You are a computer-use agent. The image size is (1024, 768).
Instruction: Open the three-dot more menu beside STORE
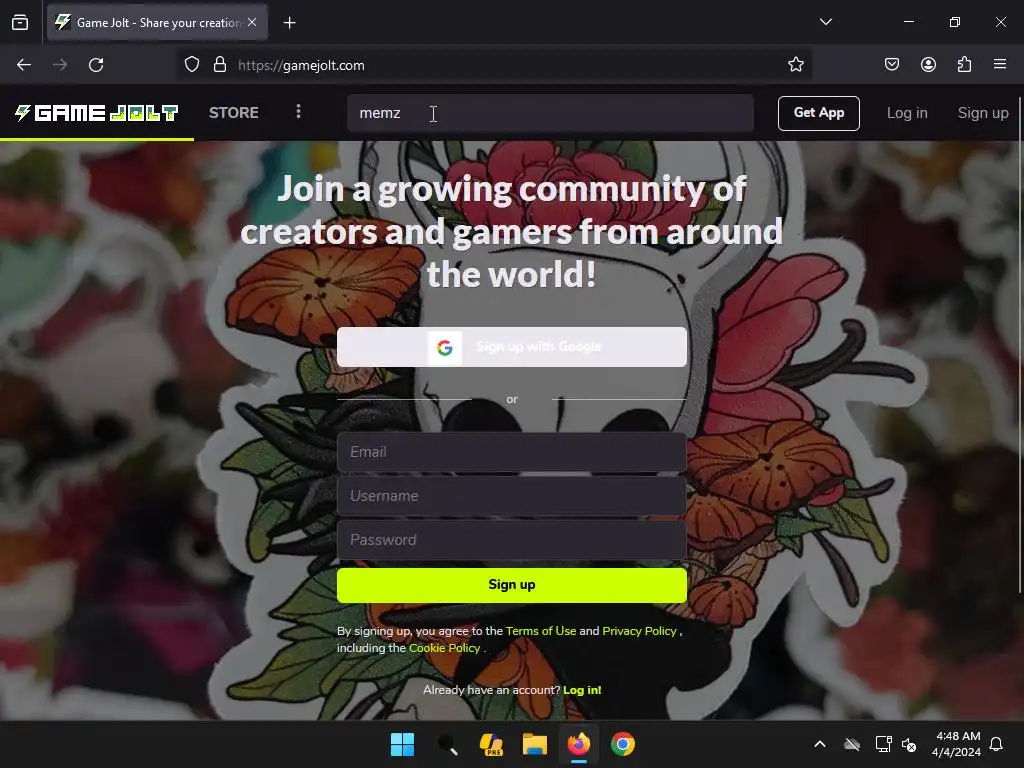point(298,112)
